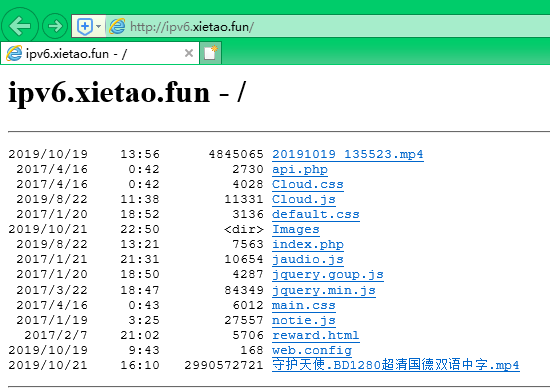Go back with the browser back arrow
Viewport: 550px width, 392px height.
20,26
